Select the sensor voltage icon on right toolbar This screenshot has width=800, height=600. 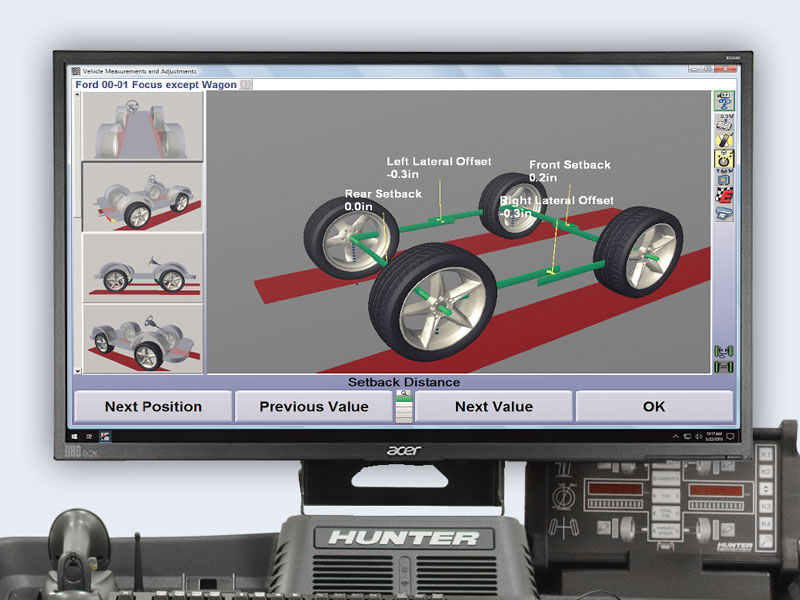(722, 124)
